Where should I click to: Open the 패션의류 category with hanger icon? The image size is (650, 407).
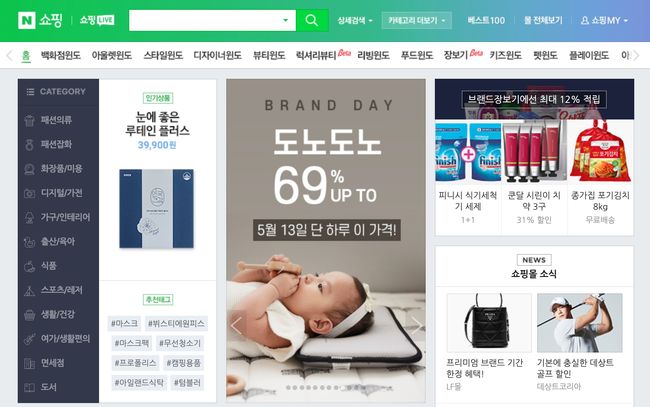[48, 120]
